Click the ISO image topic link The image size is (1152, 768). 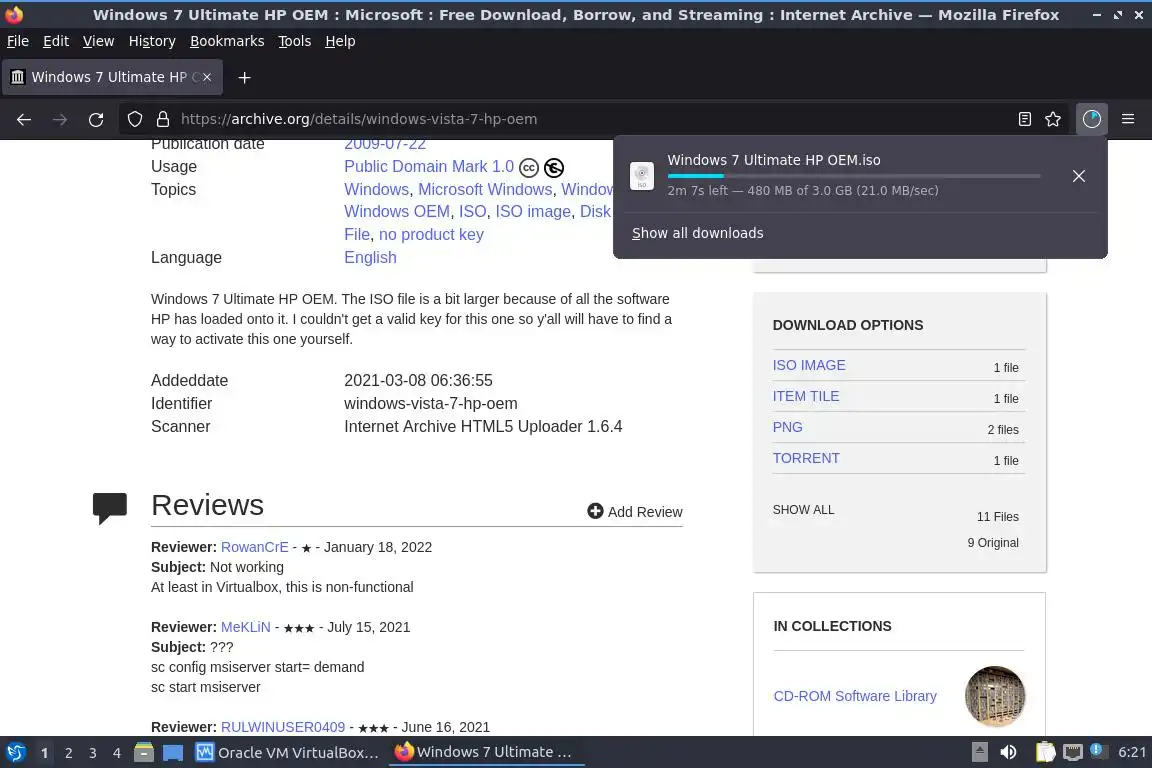point(533,212)
